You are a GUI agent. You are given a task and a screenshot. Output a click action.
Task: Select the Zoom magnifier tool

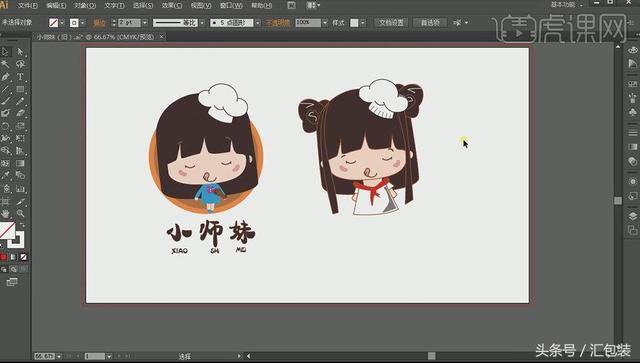pos(20,213)
